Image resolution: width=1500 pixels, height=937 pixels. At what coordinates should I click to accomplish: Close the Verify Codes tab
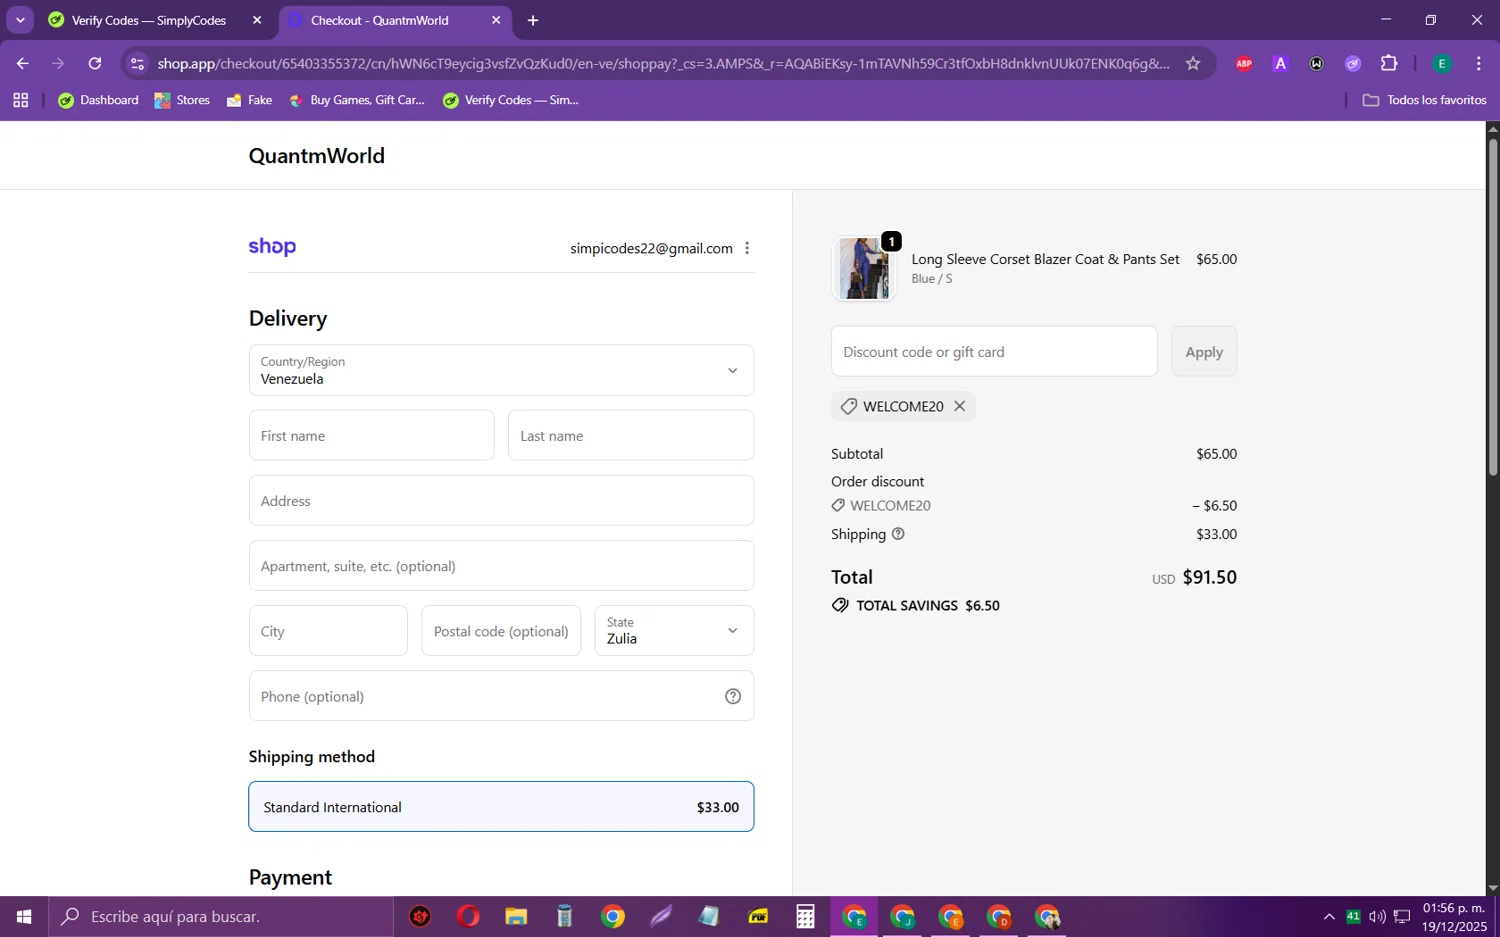pos(257,20)
